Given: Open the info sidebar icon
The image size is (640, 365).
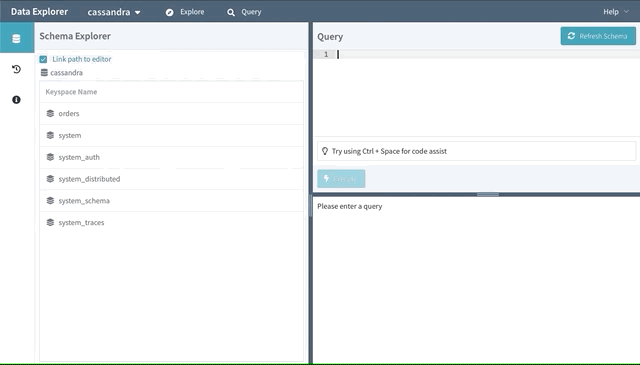Looking at the screenshot, I should (x=16, y=100).
